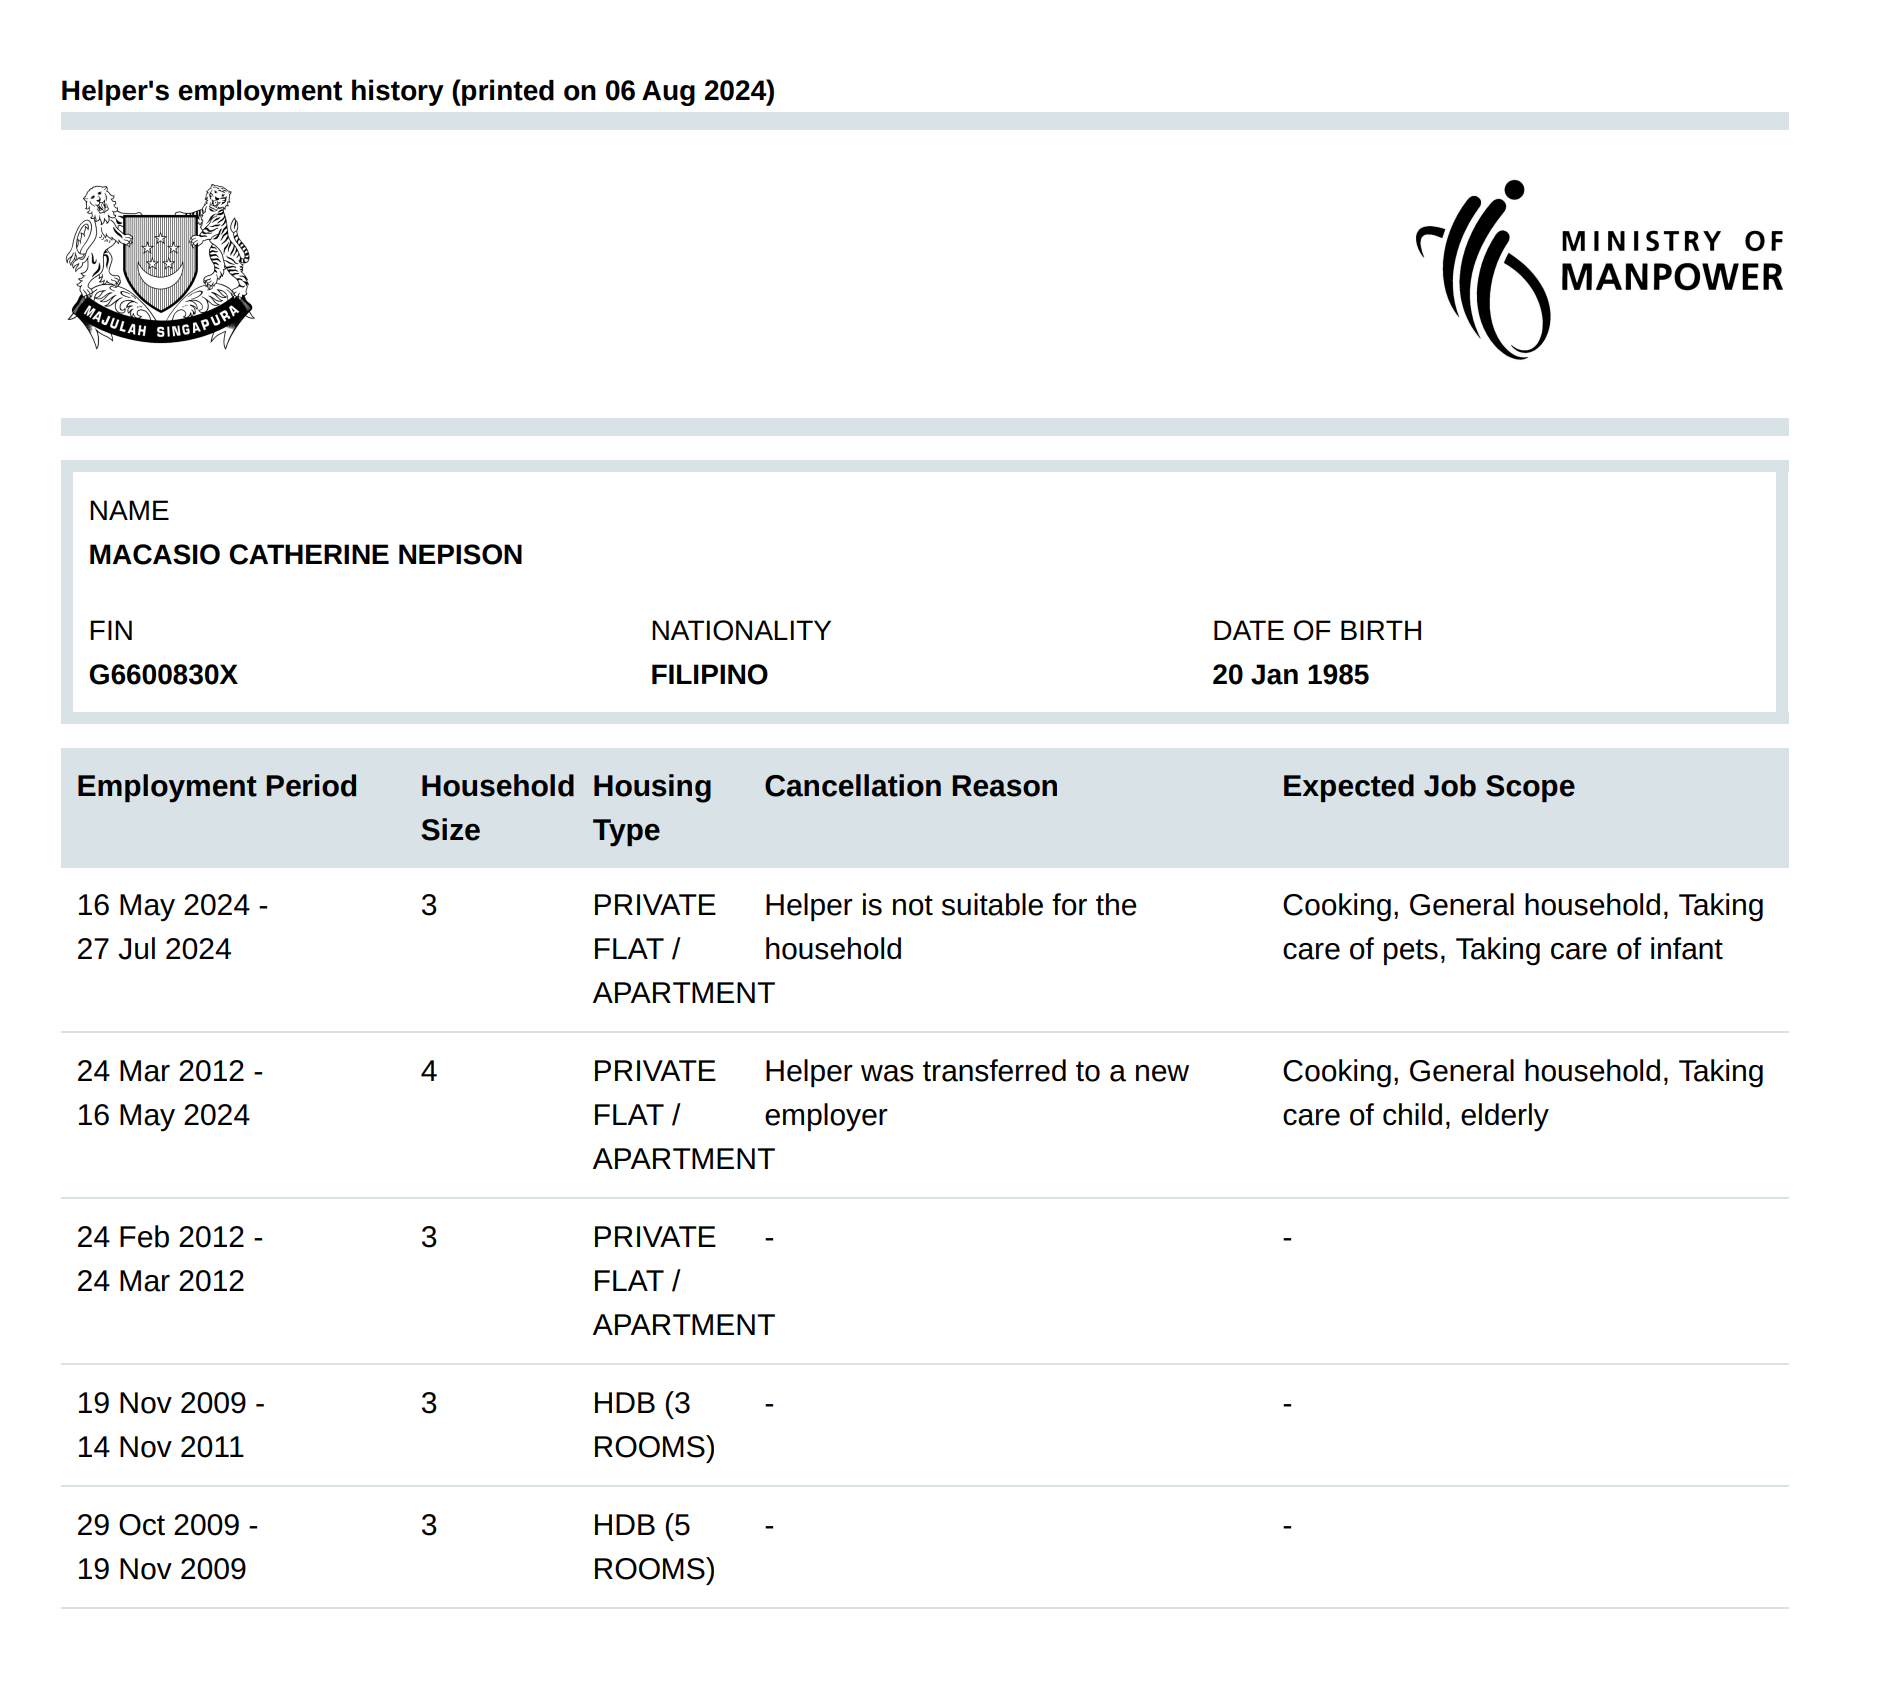Click job scope mentioning child, elderly
1878x1687 pixels.
point(1523,1093)
